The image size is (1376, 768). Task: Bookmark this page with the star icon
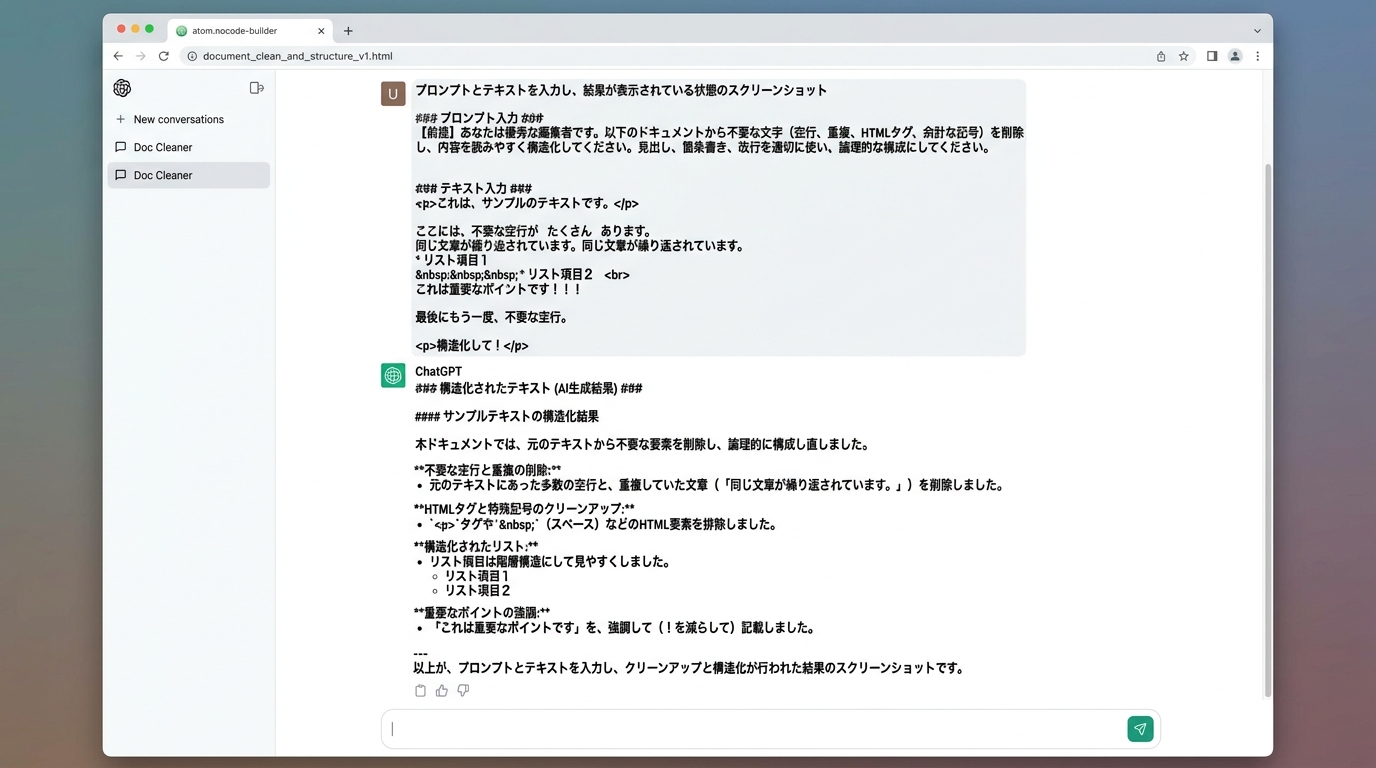pyautogui.click(x=1184, y=56)
